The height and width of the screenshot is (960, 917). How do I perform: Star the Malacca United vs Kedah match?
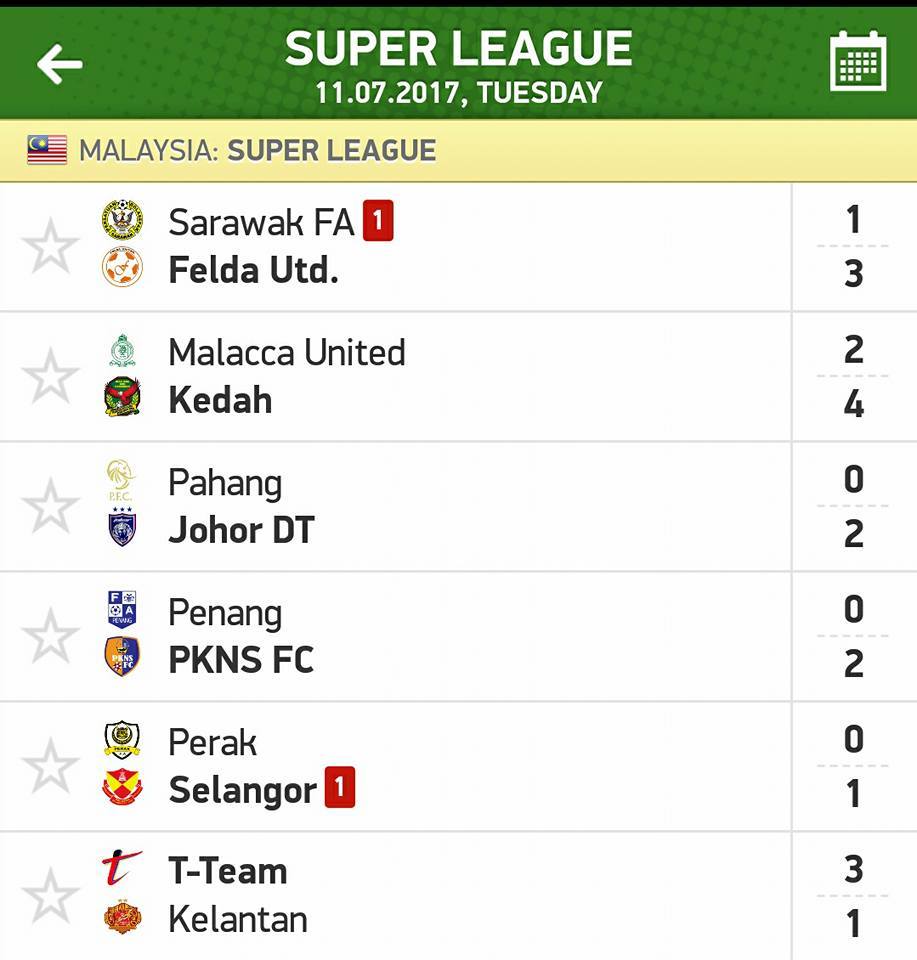coord(50,376)
